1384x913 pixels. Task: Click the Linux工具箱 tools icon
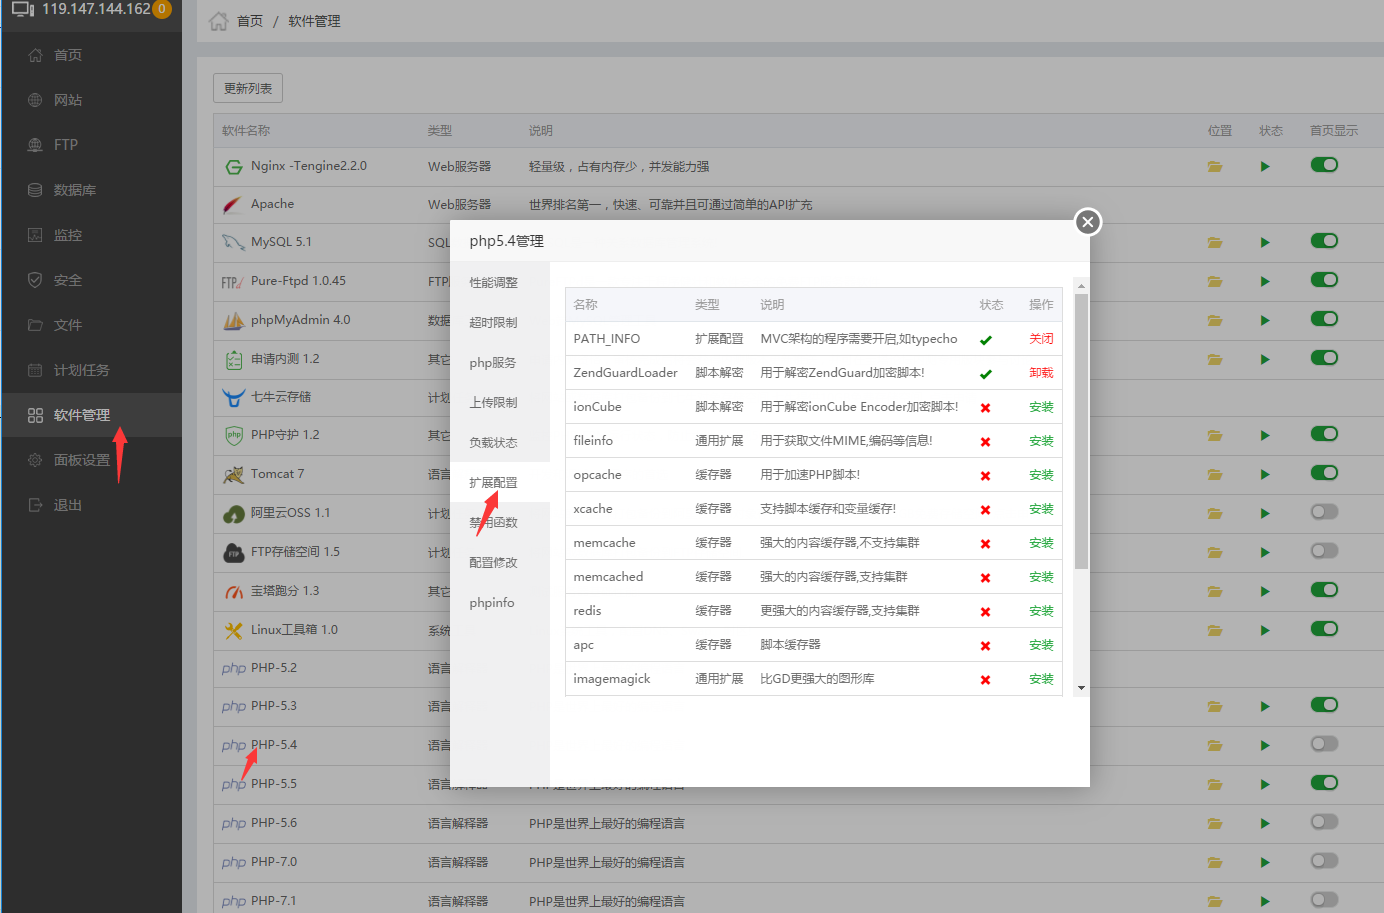pos(234,631)
